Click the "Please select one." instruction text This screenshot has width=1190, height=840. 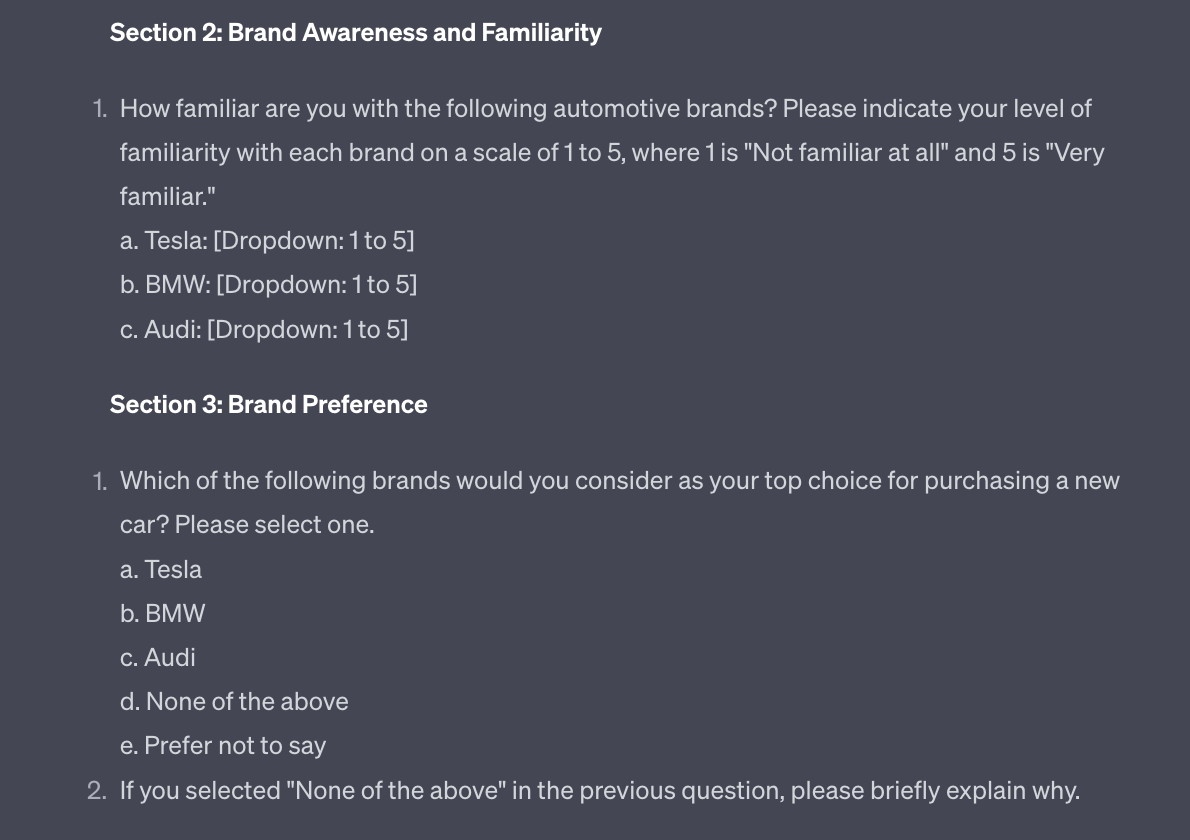(274, 525)
